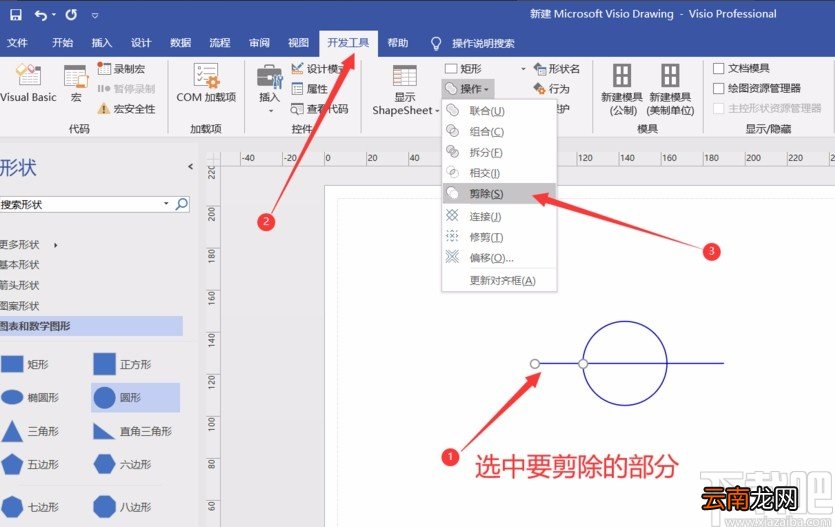Click the 操作说明搜索 lightbulb search box

click(x=473, y=43)
